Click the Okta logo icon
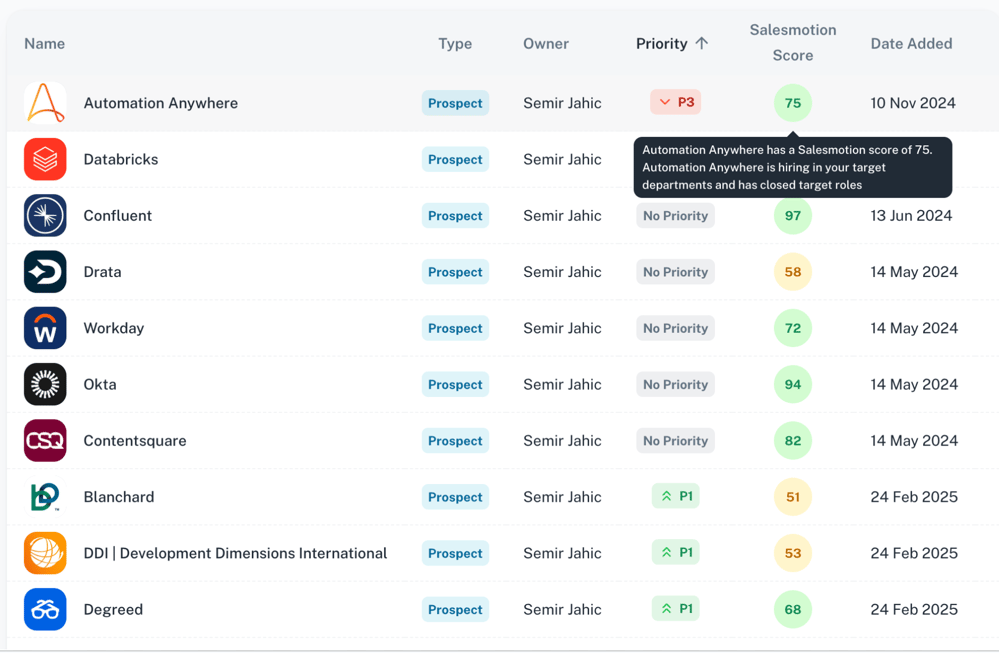Viewport: 999px width, 653px height. [45, 384]
